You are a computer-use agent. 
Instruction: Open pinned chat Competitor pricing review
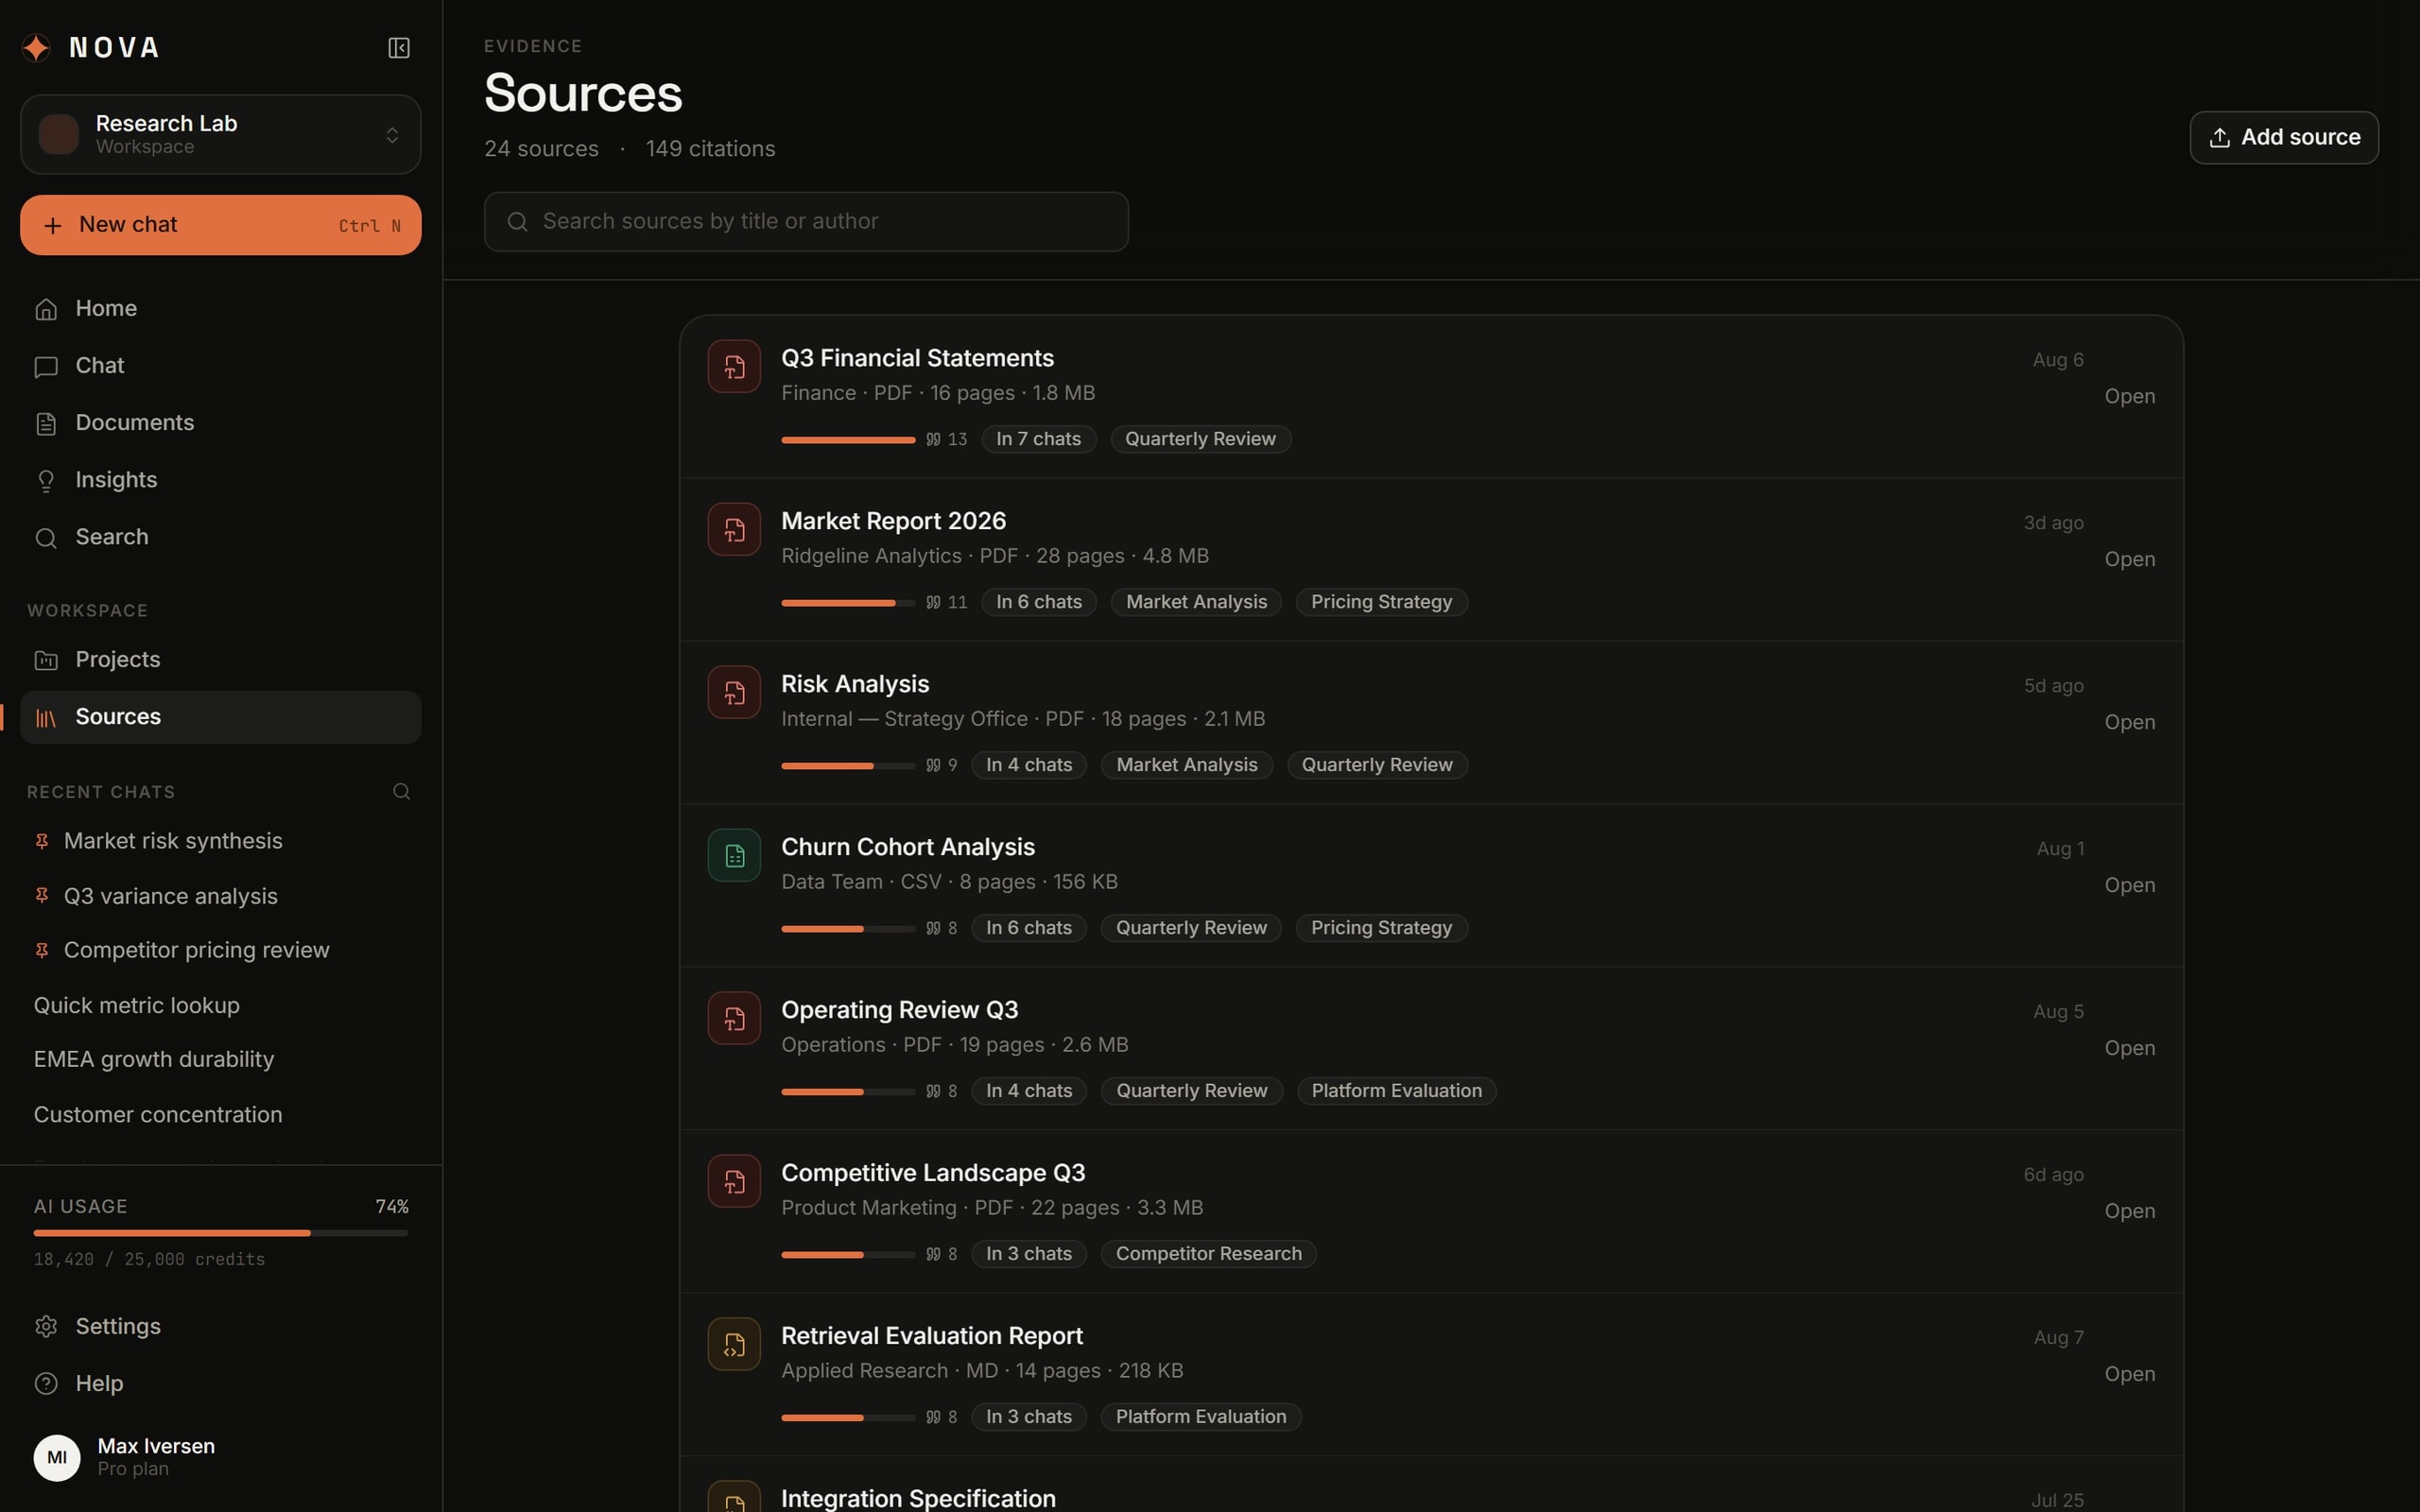click(220, 950)
